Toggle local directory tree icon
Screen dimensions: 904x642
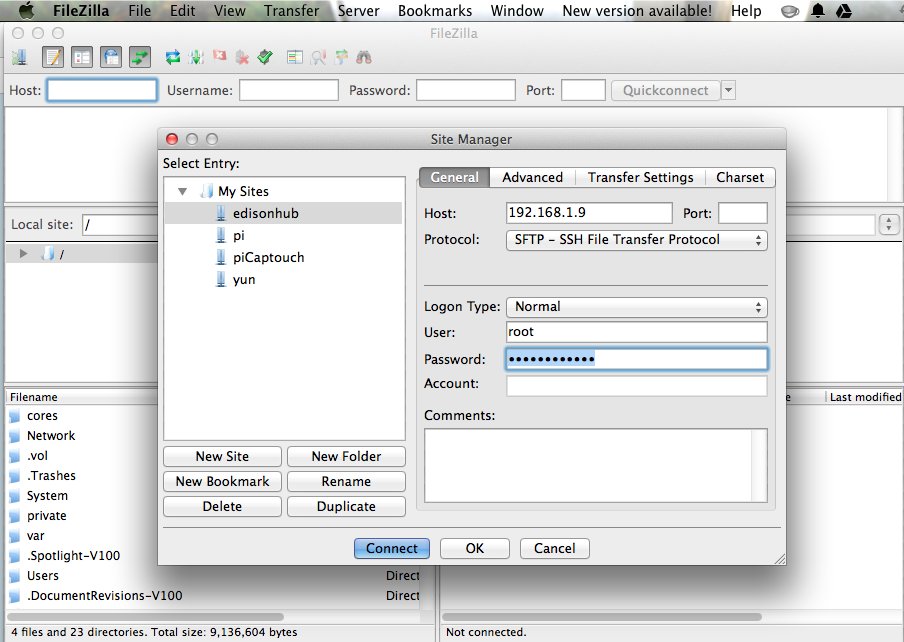(x=82, y=57)
